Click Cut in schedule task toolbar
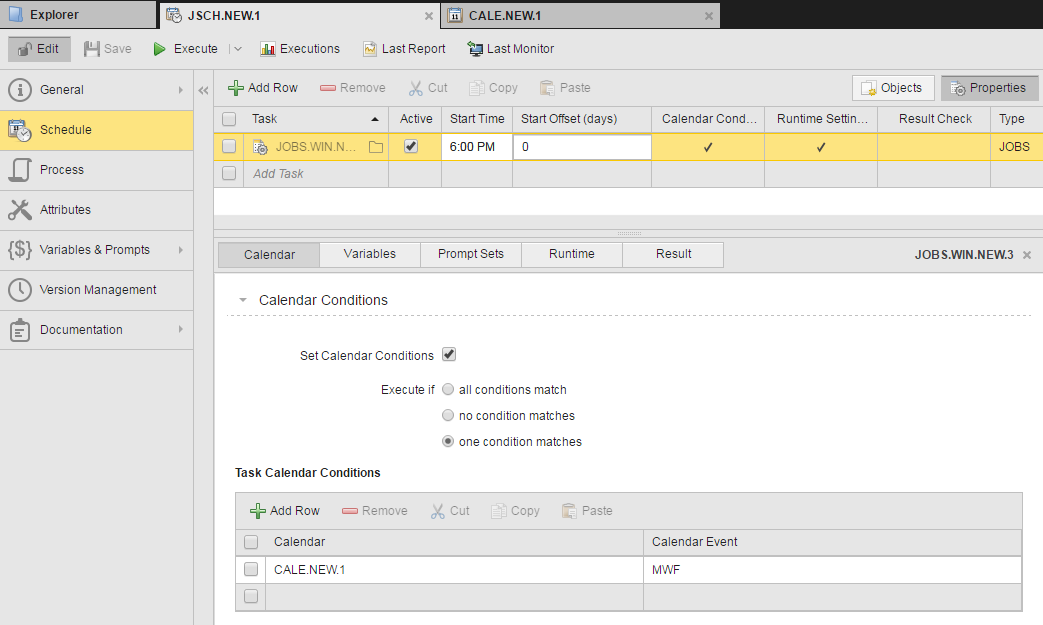 [428, 88]
